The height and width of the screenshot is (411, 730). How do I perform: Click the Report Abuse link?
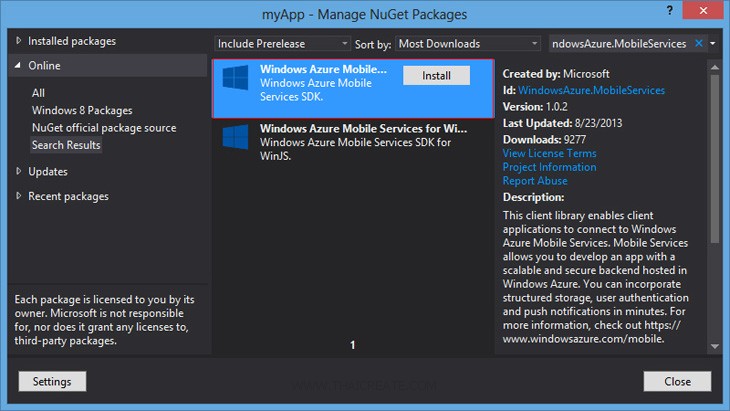coord(535,181)
